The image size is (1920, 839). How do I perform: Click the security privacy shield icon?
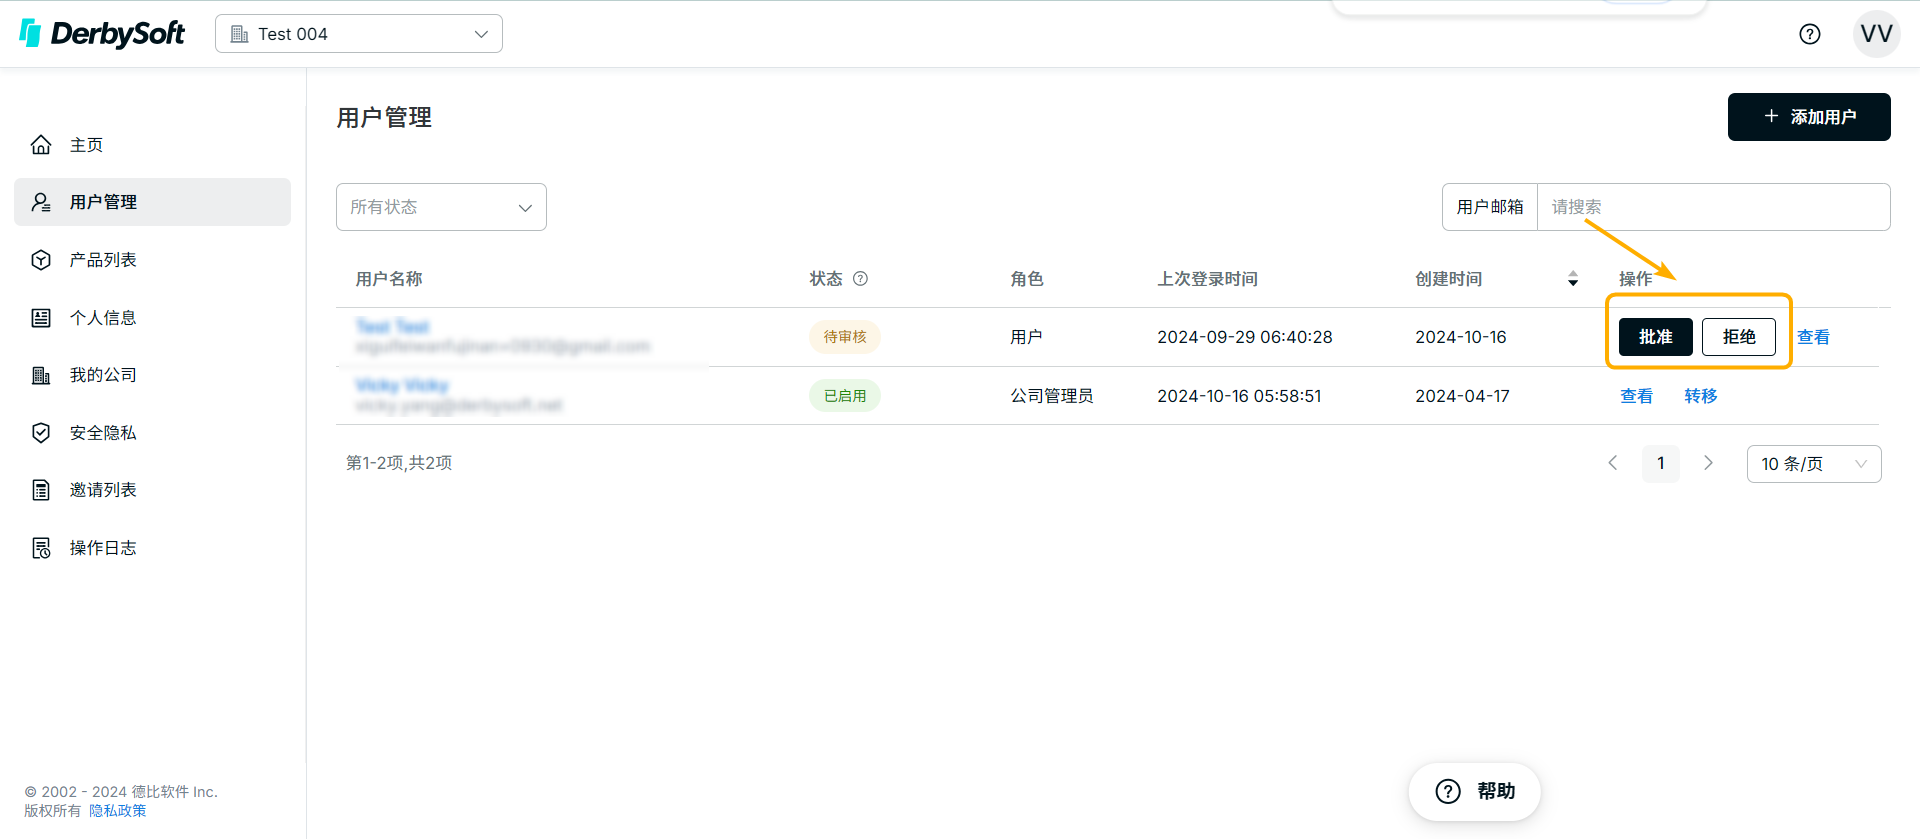pos(41,433)
